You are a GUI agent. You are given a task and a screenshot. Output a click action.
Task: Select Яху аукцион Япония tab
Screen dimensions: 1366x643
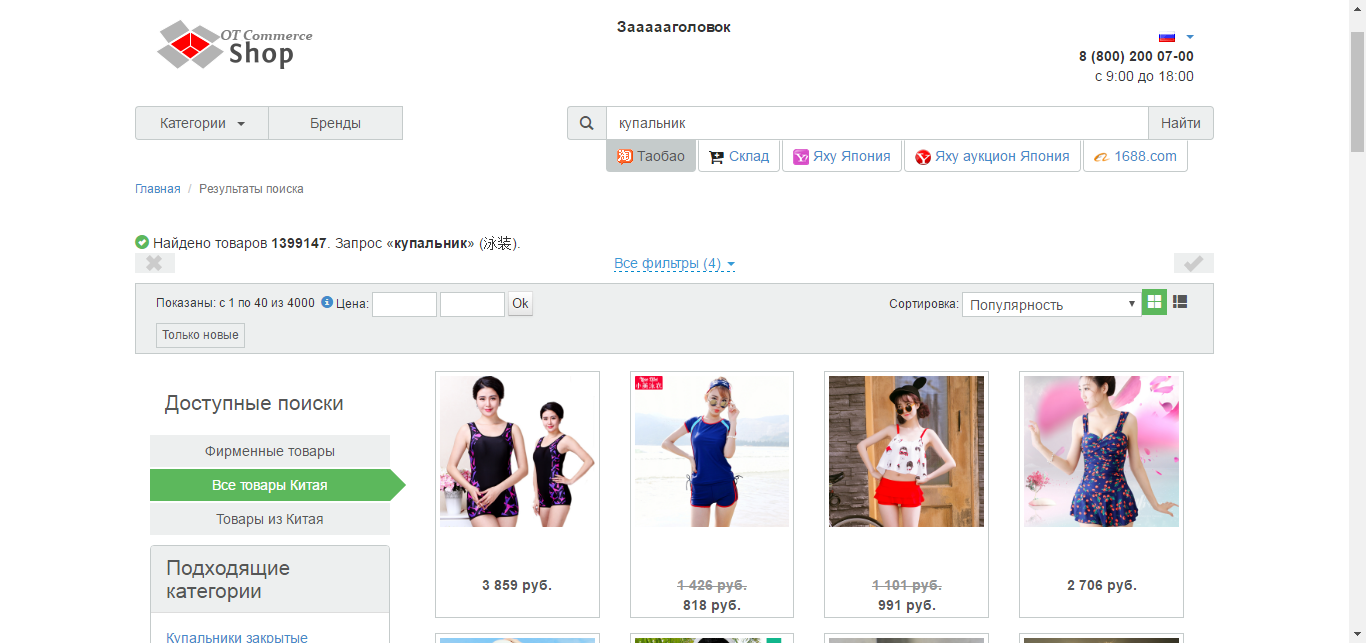[992, 156]
